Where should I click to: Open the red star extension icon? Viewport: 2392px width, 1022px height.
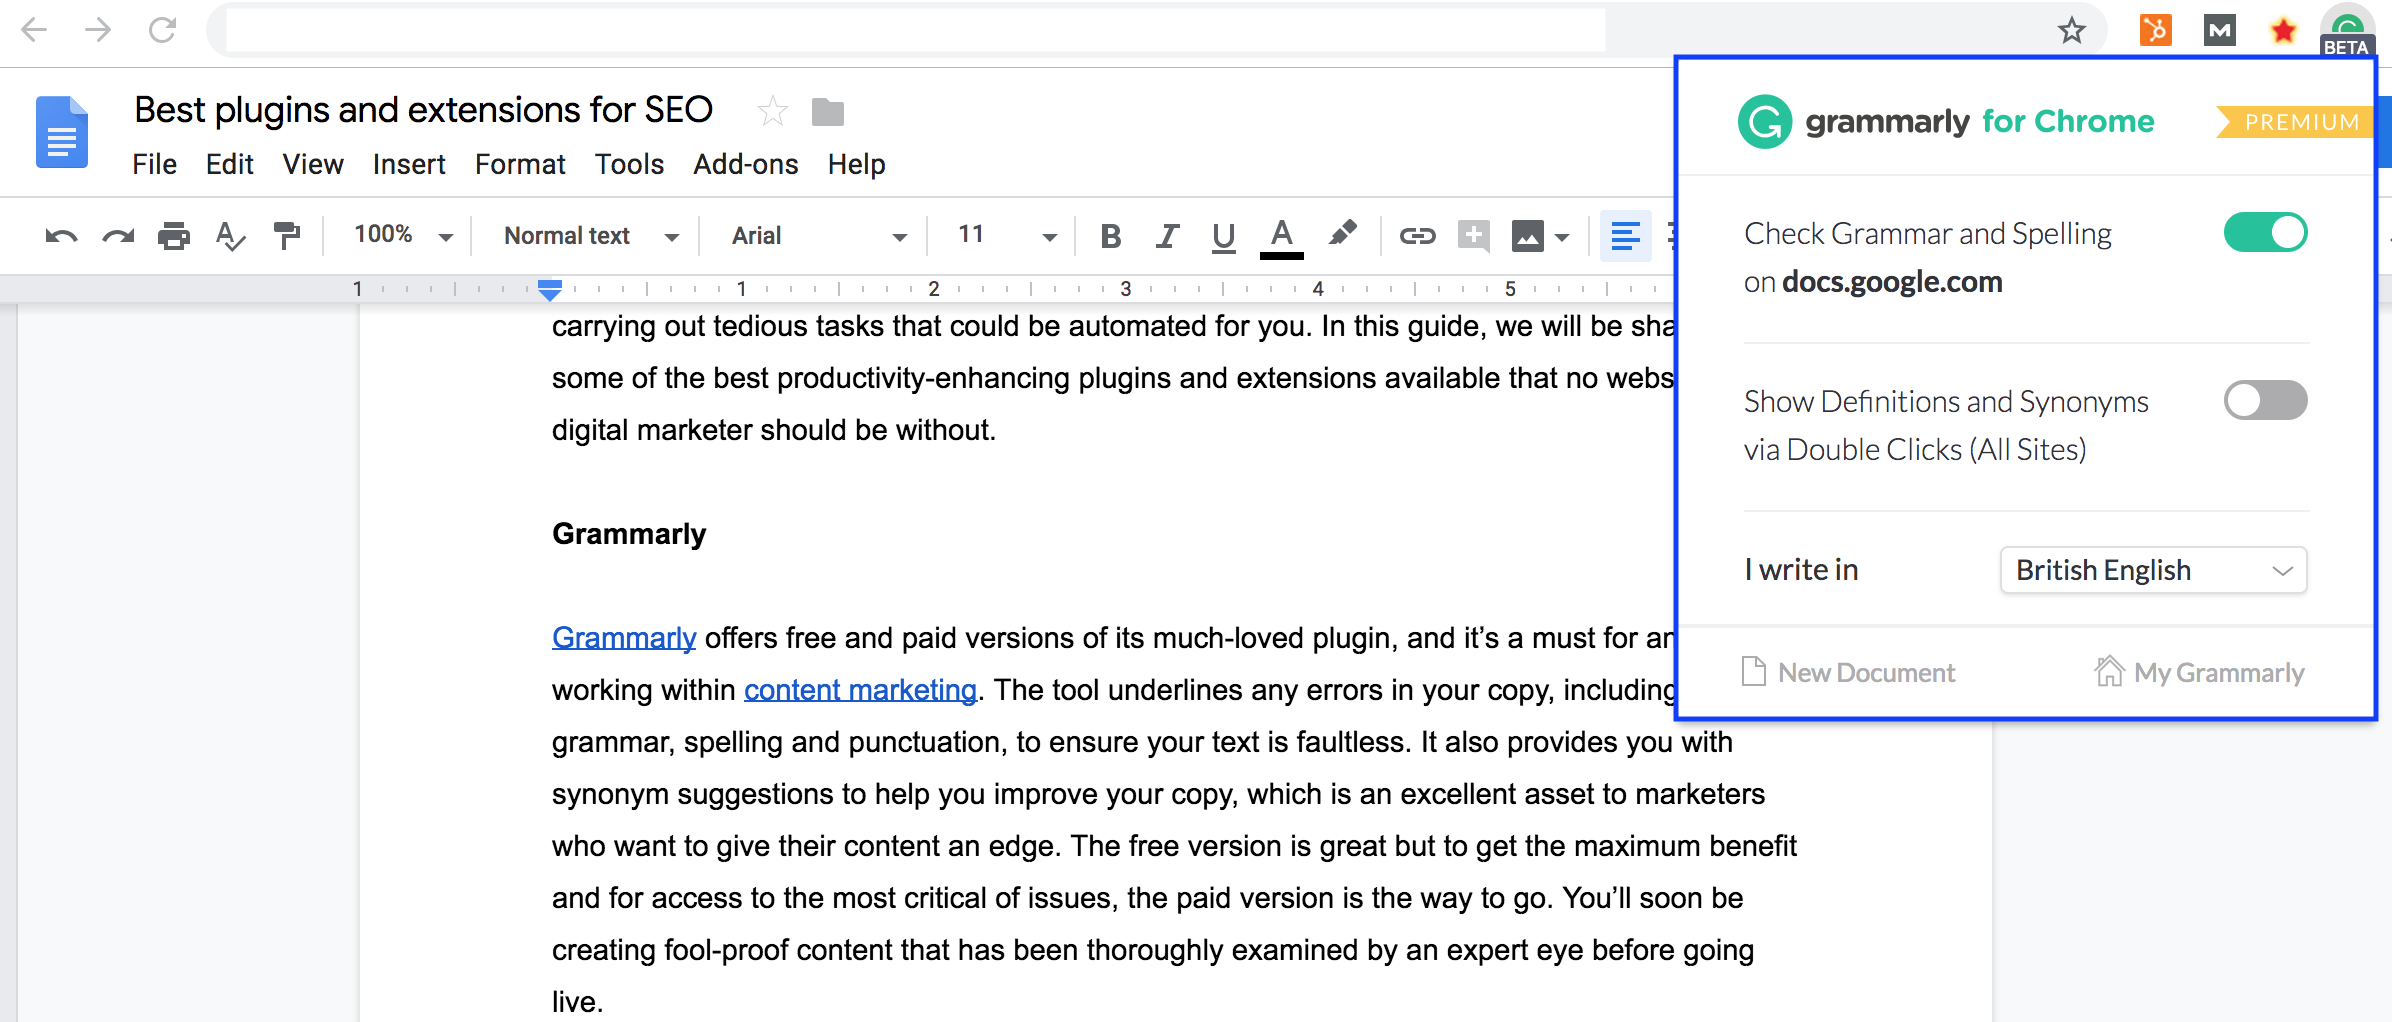tap(2283, 31)
